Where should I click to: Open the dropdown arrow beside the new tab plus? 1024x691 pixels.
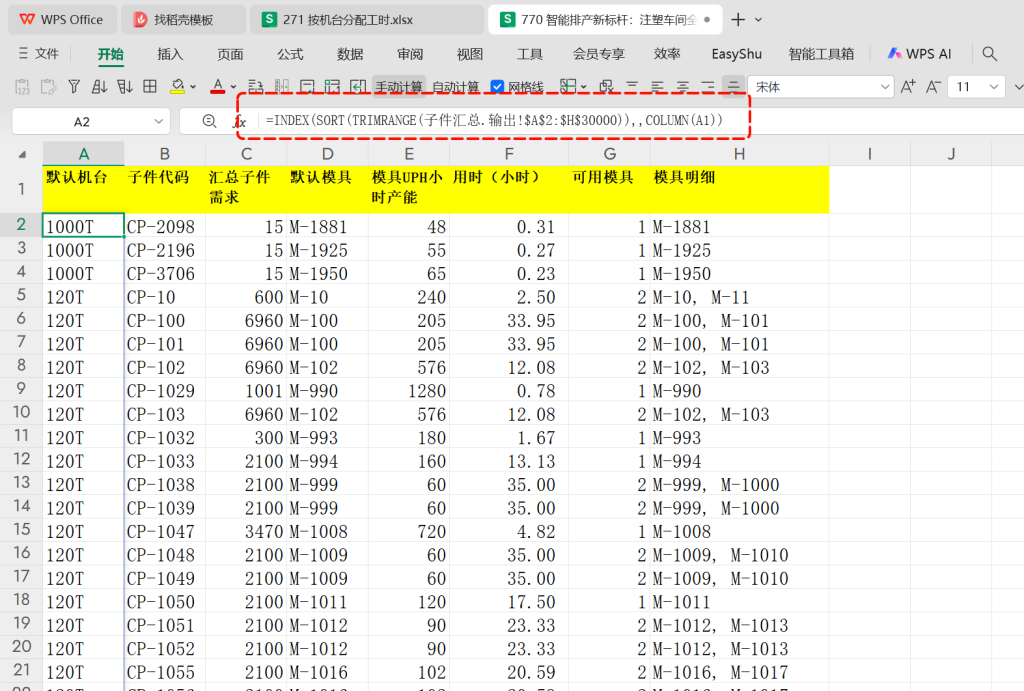click(758, 20)
